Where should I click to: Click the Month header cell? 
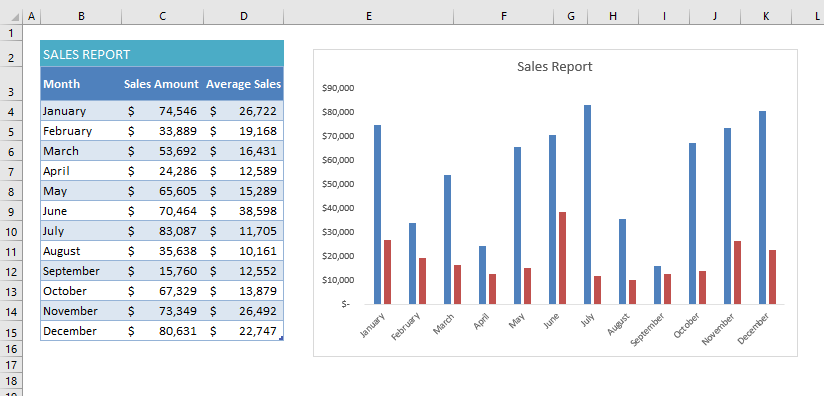coord(81,84)
